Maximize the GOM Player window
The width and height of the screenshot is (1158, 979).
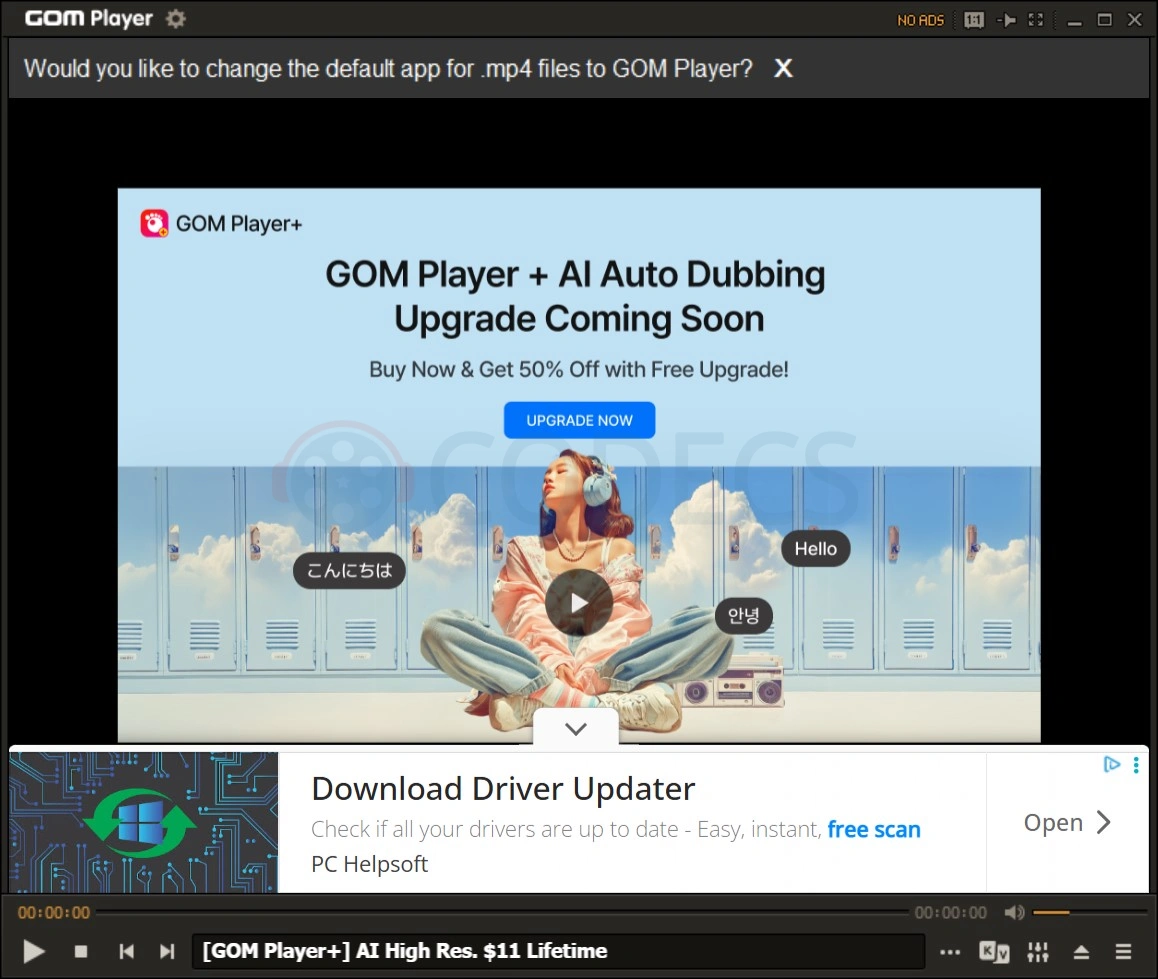pyautogui.click(x=1105, y=20)
